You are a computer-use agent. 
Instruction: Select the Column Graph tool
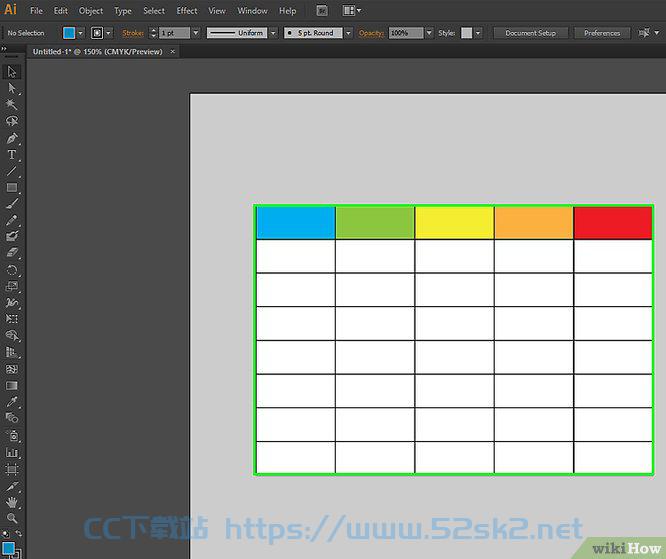coord(11,453)
